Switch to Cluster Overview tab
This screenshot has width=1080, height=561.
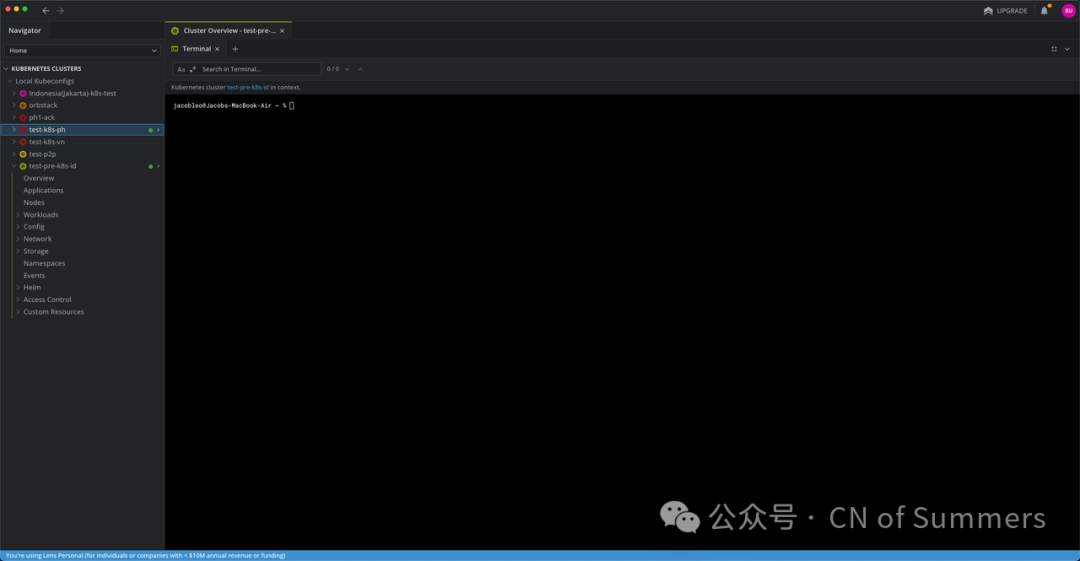229,30
